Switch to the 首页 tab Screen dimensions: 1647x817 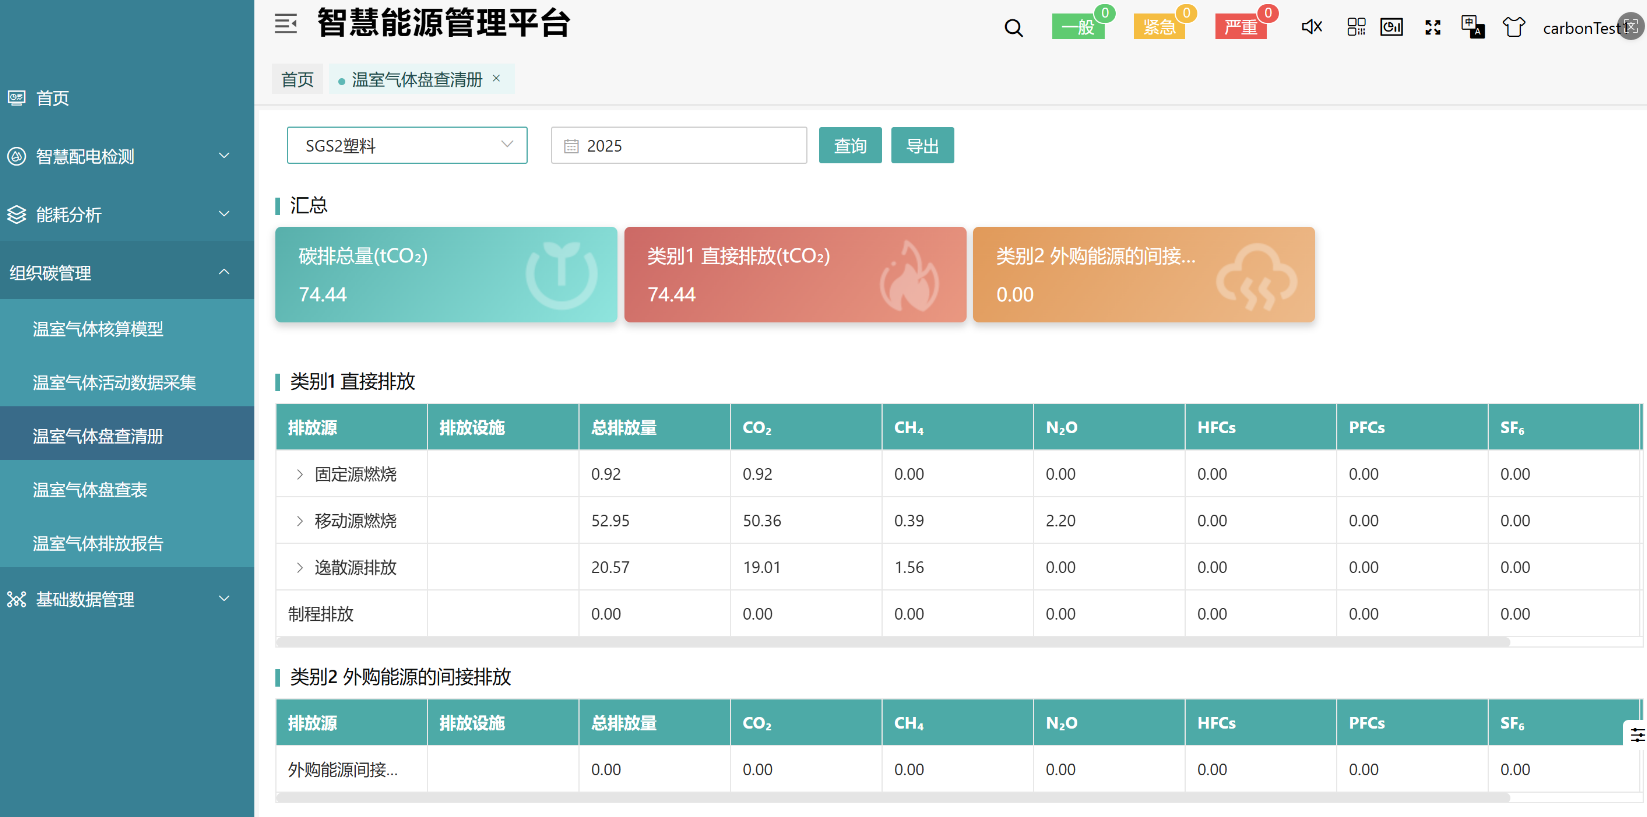pos(297,79)
